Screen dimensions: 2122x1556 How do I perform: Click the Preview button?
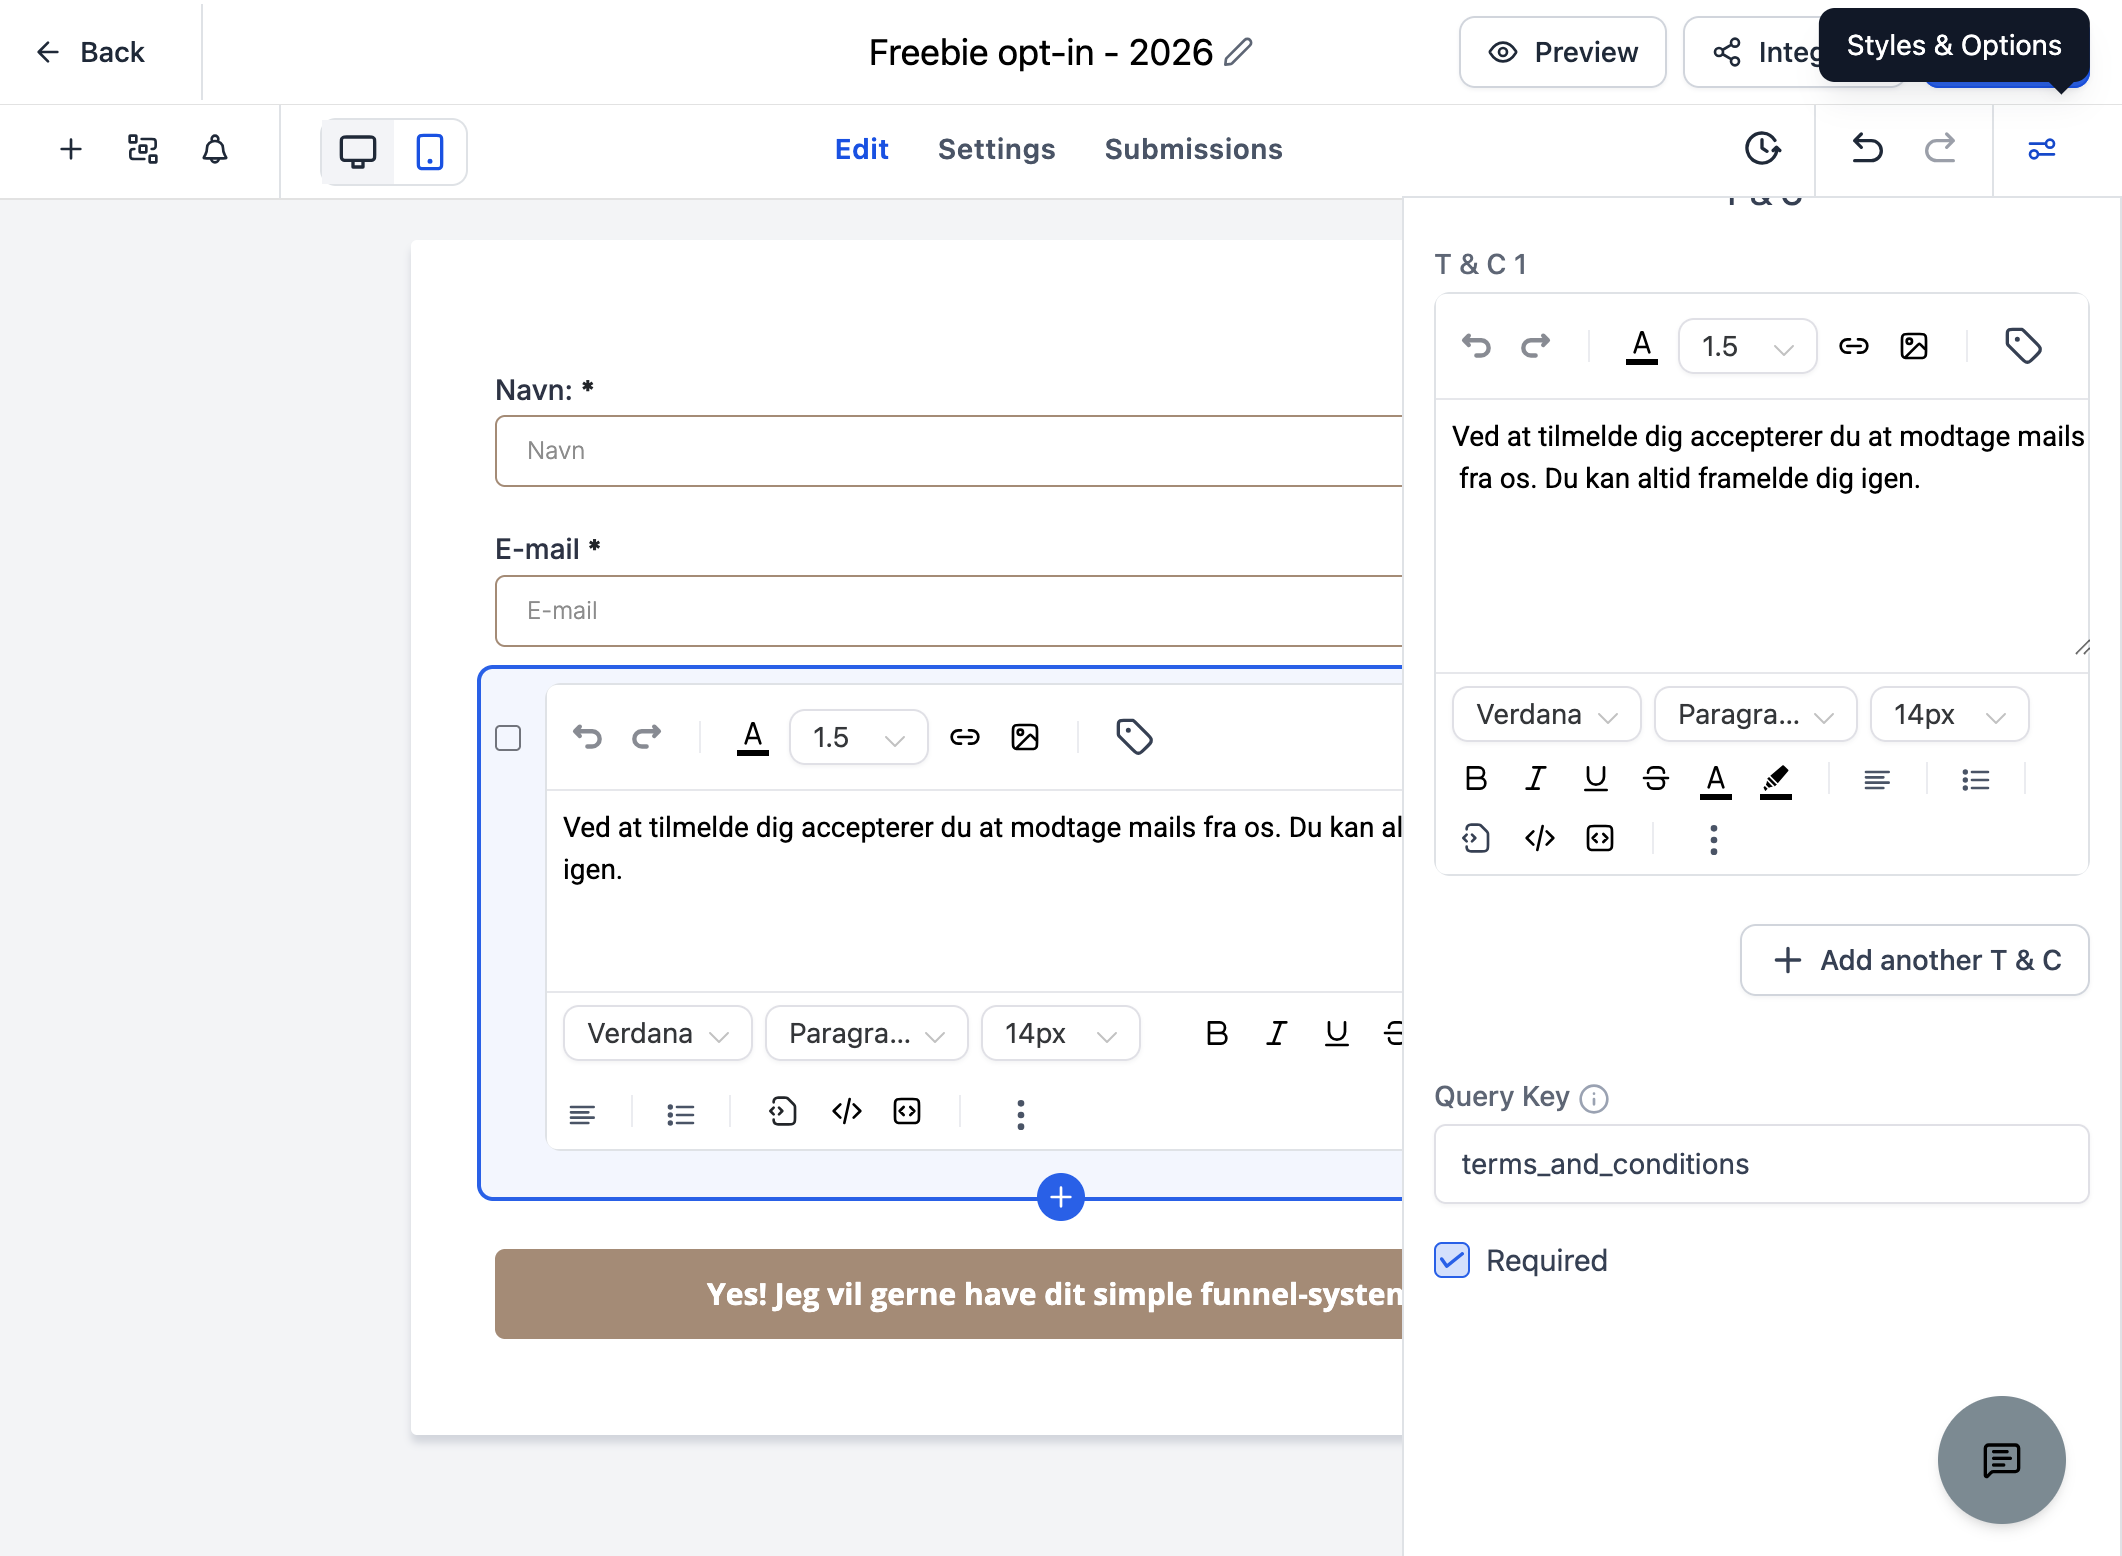click(x=1562, y=52)
